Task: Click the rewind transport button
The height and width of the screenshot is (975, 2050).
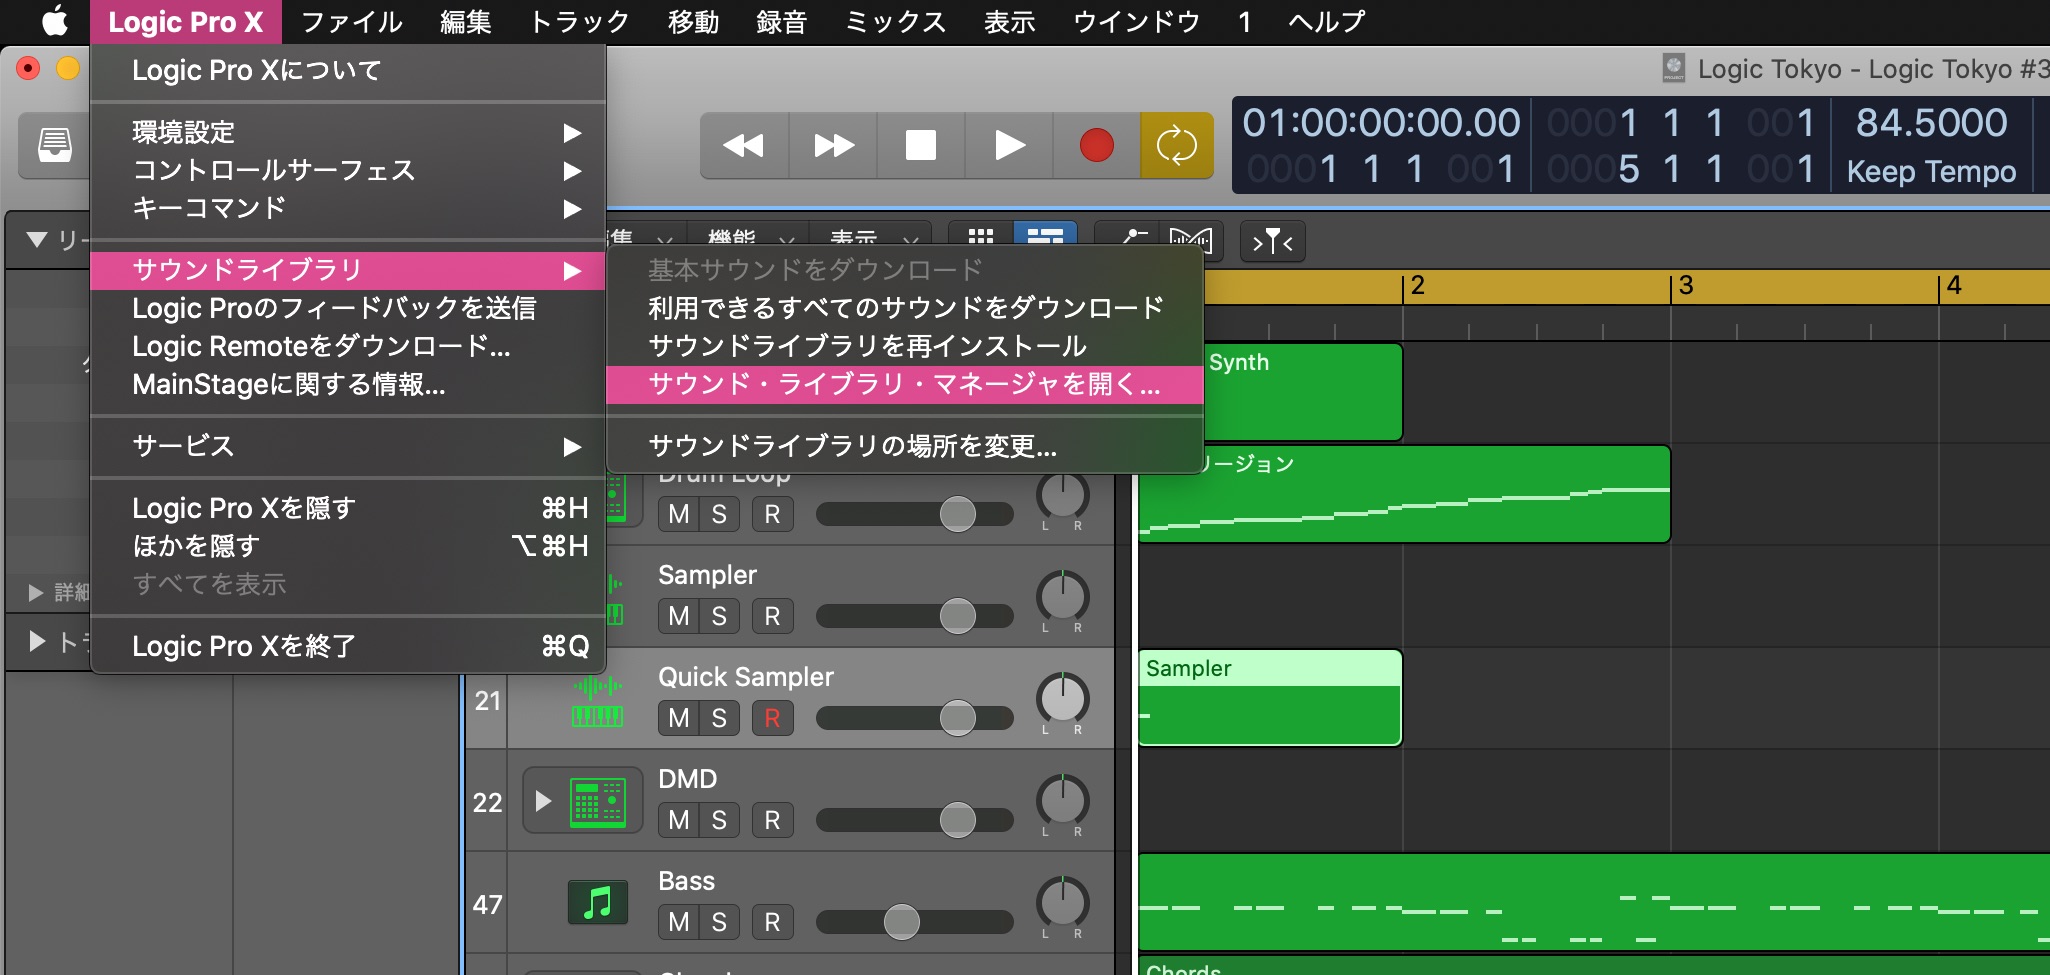Action: (744, 146)
